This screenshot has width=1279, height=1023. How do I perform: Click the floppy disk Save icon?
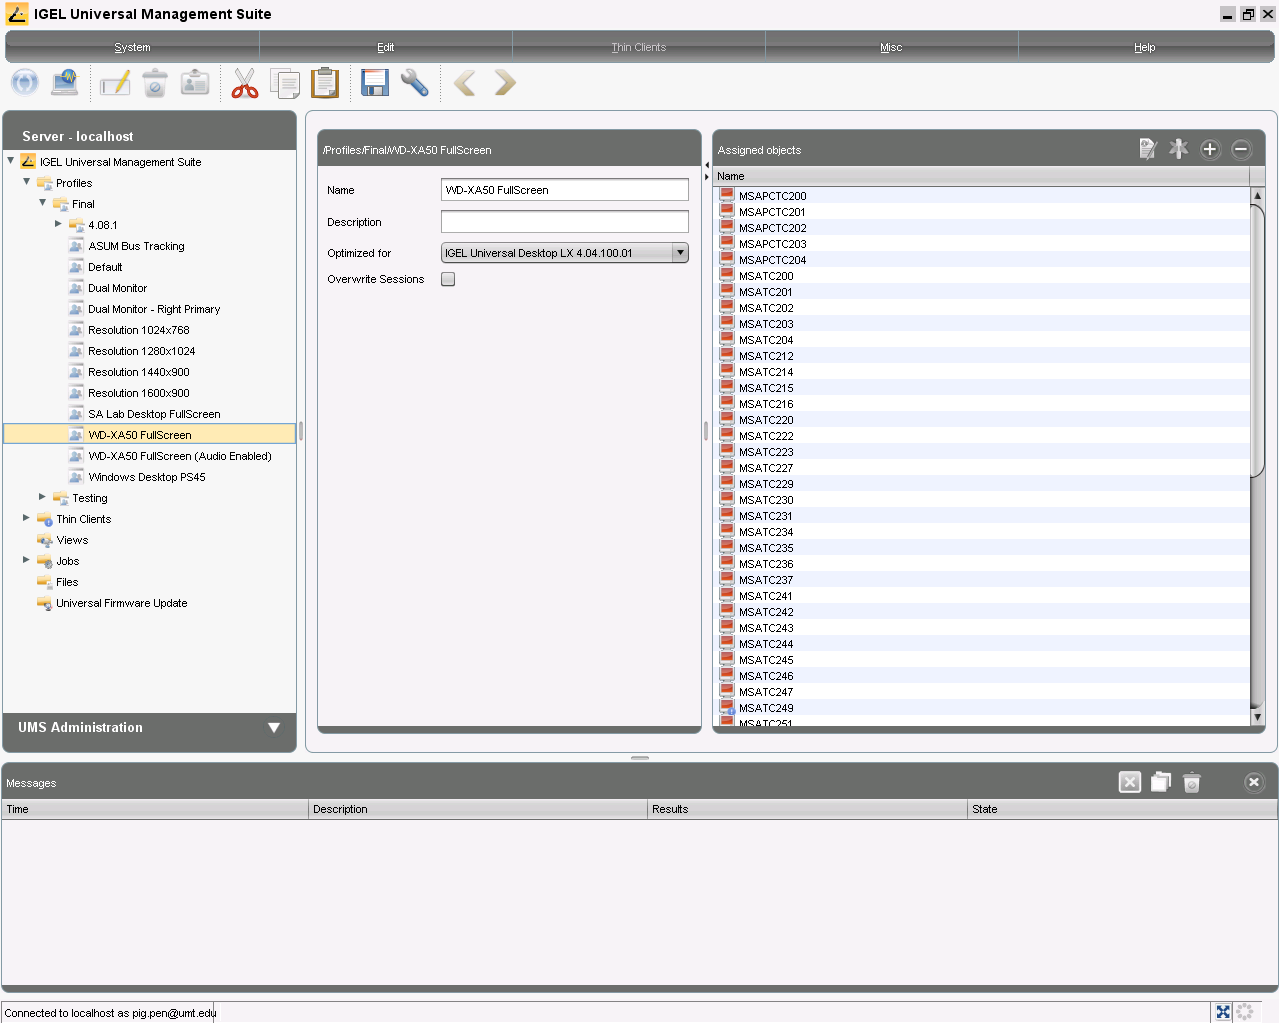[x=375, y=83]
